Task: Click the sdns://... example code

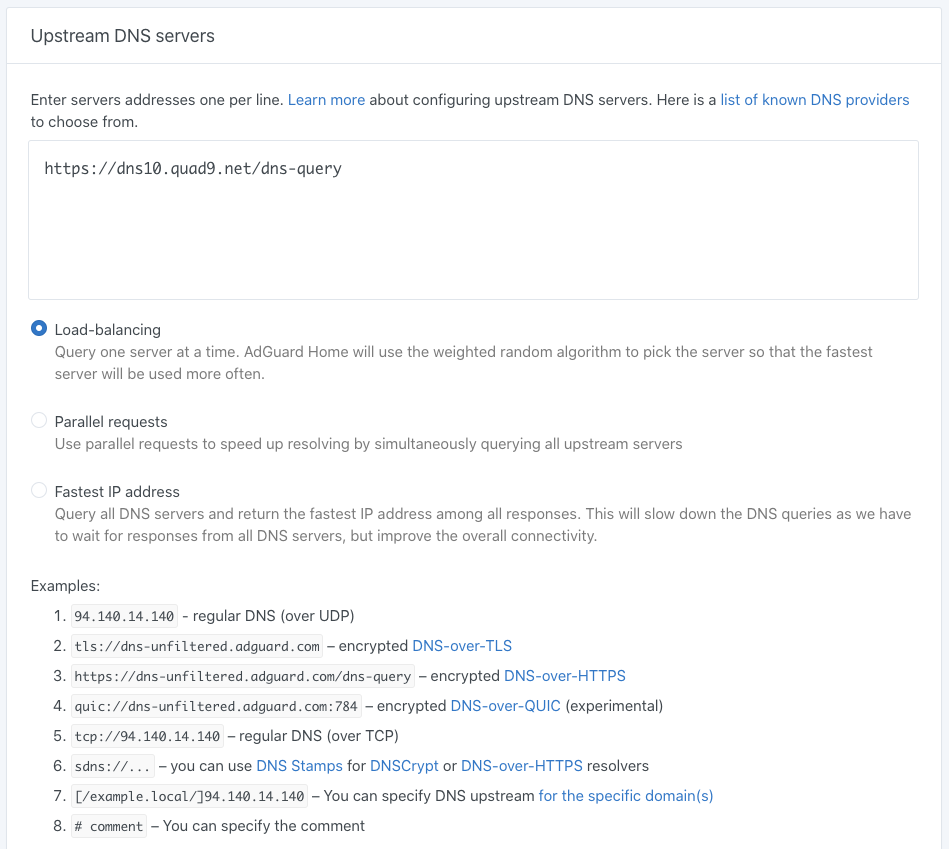Action: click(x=112, y=766)
